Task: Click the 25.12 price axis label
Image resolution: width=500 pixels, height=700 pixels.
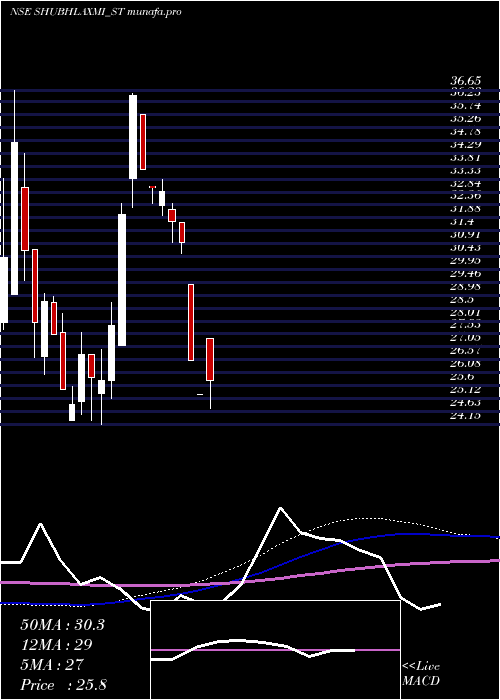Action: point(466,390)
